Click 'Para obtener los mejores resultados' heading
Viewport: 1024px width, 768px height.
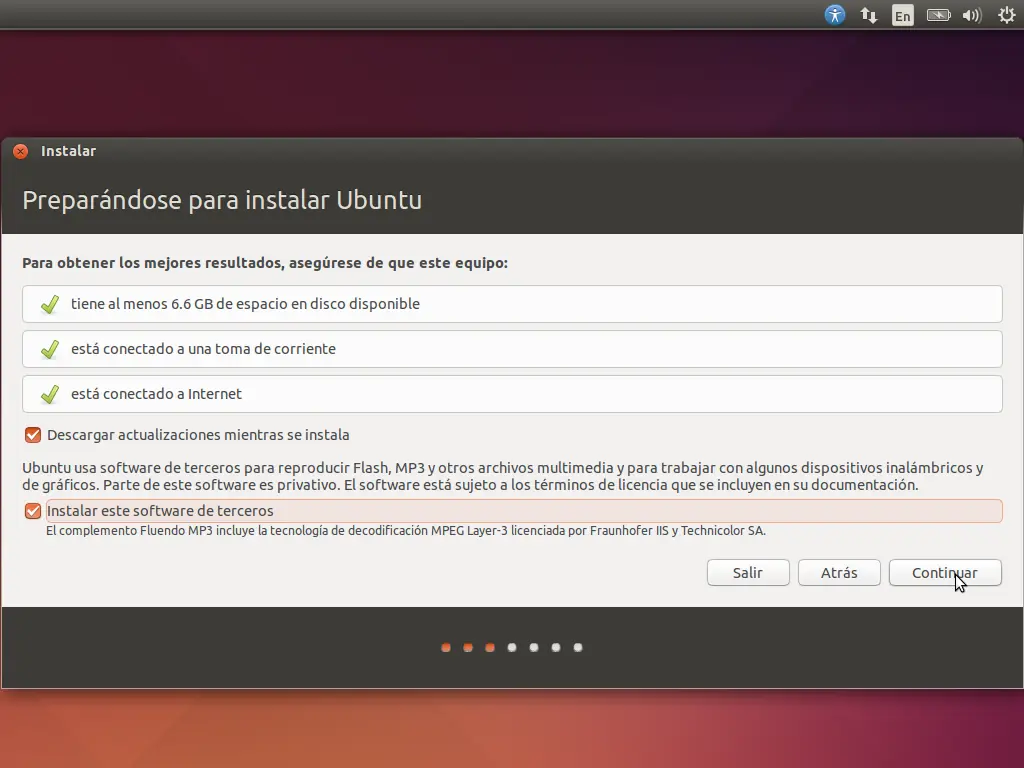coord(152,263)
